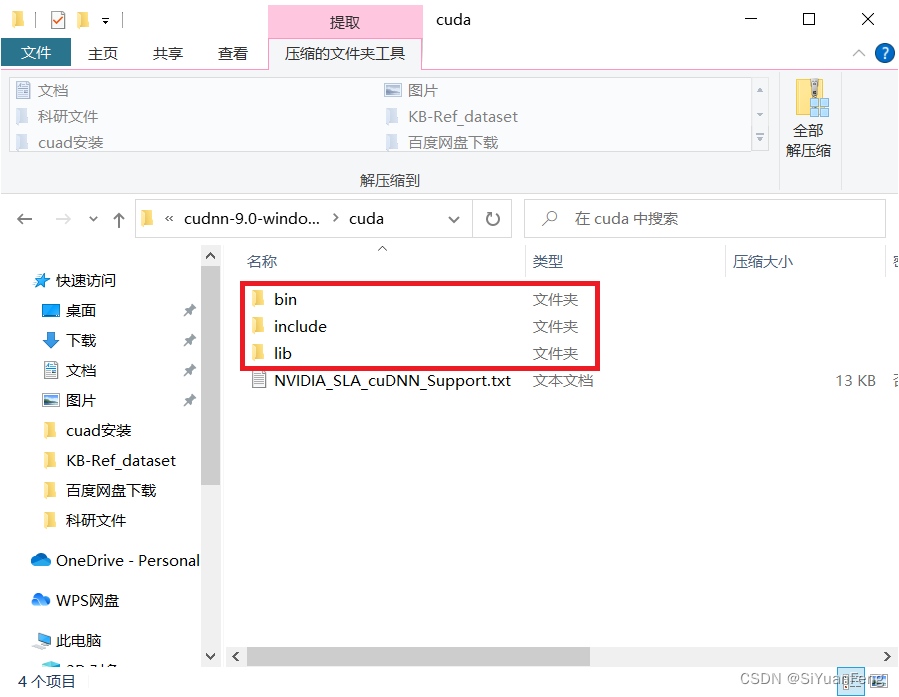Switch to the 主页 (Home) ribbon tab
The height and width of the screenshot is (697, 899).
[103, 53]
